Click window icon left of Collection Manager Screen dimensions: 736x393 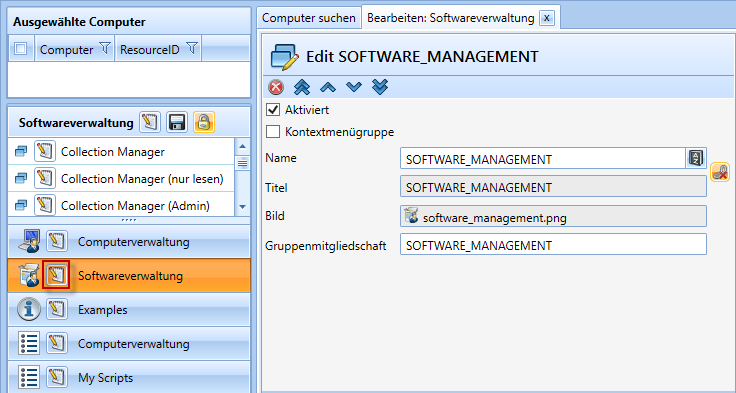[21, 152]
